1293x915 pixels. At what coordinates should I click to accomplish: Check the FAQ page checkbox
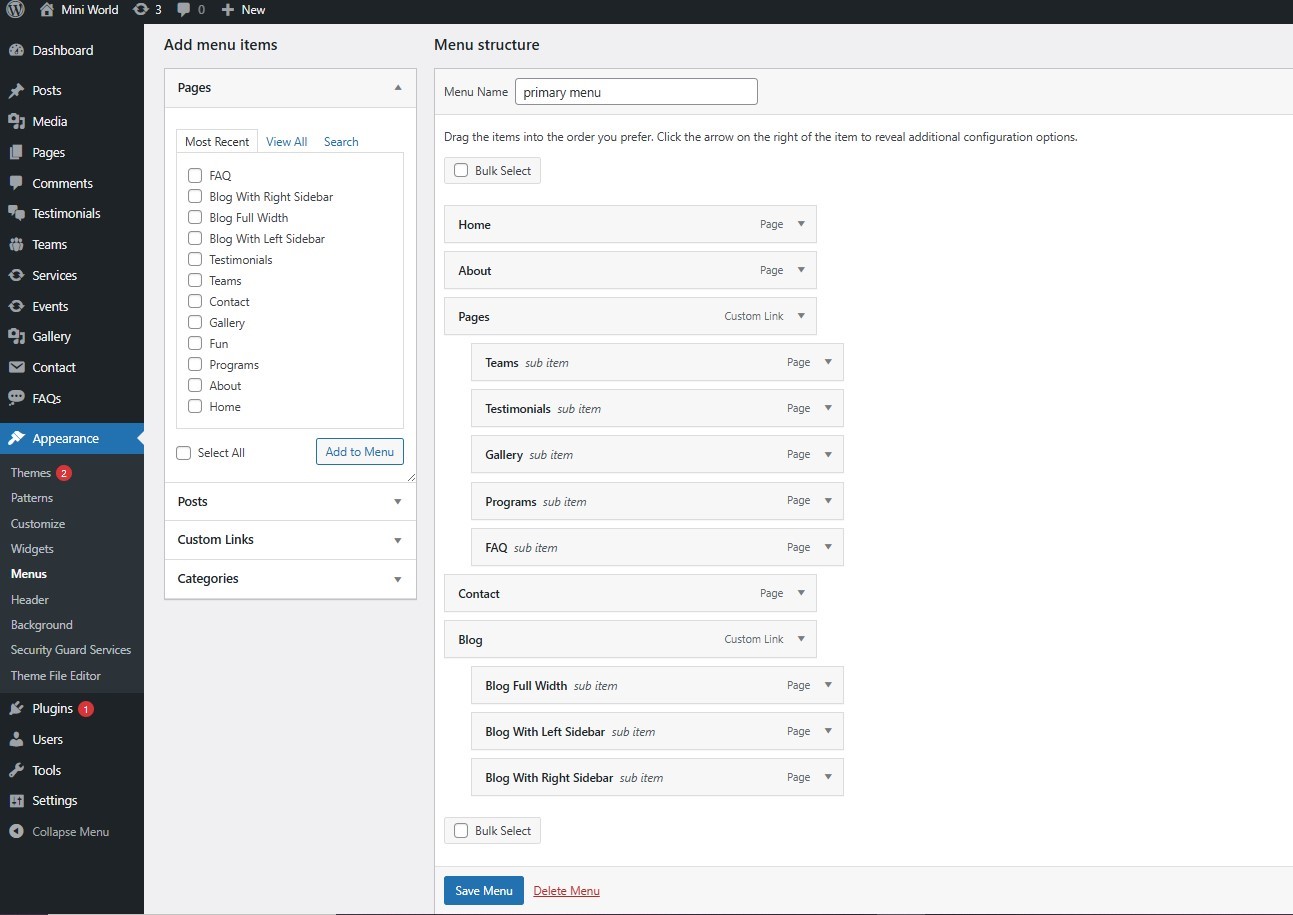195,175
